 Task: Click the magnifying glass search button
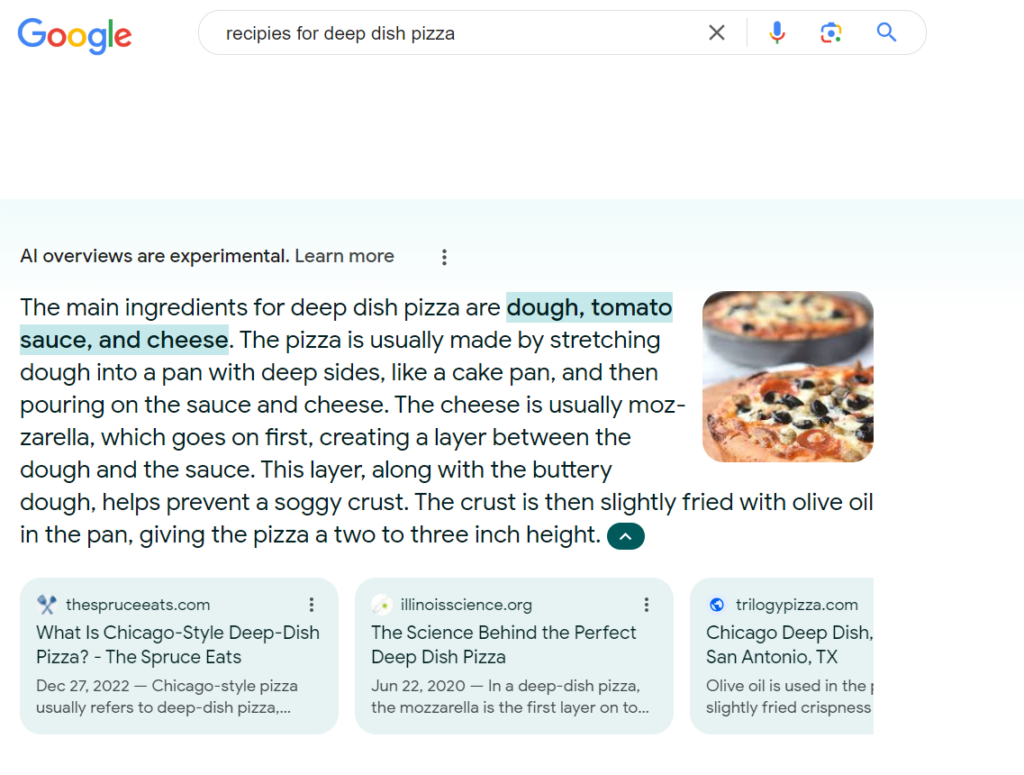click(x=886, y=33)
